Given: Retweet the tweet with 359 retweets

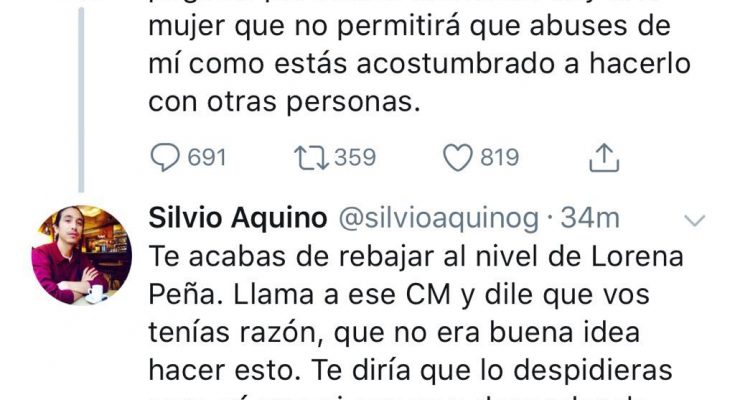Looking at the screenshot, I should (311, 158).
